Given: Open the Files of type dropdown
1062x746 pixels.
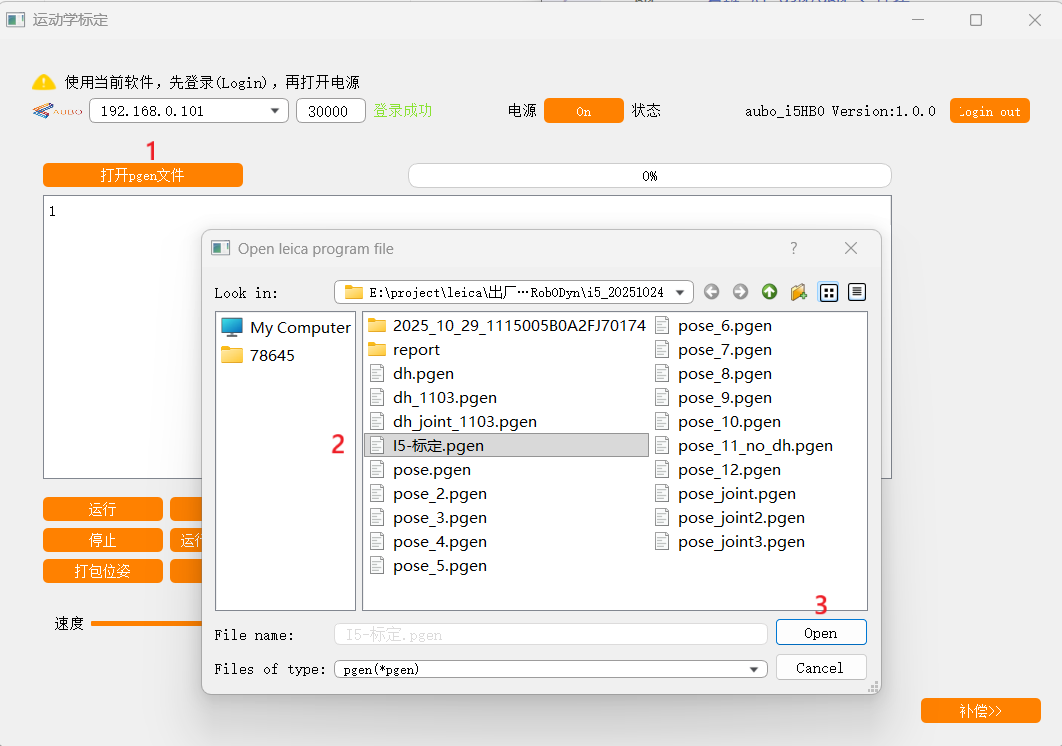Looking at the screenshot, I should tap(752, 669).
